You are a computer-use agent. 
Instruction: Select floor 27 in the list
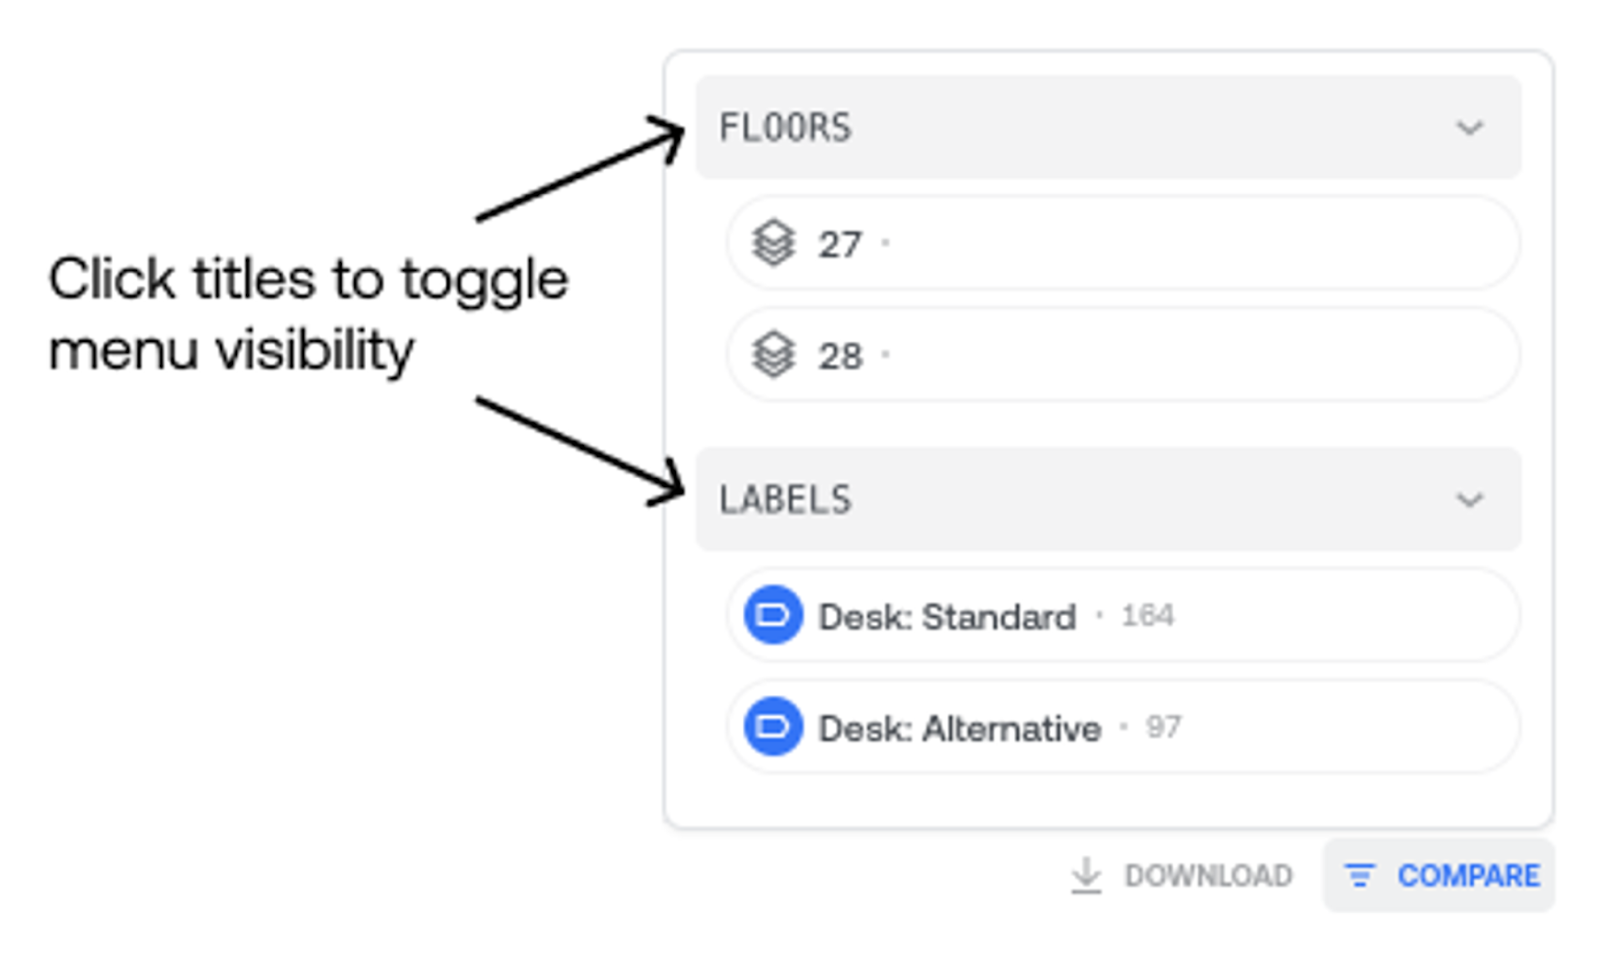click(1123, 243)
